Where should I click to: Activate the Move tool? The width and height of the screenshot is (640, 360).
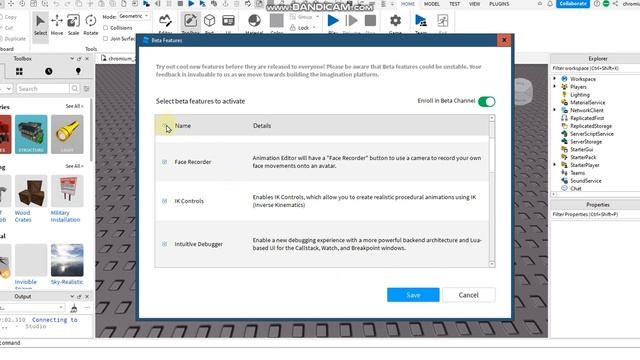pyautogui.click(x=57, y=24)
